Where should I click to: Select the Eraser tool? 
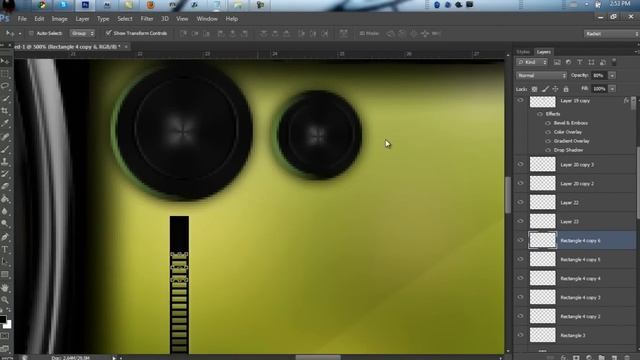[5, 187]
